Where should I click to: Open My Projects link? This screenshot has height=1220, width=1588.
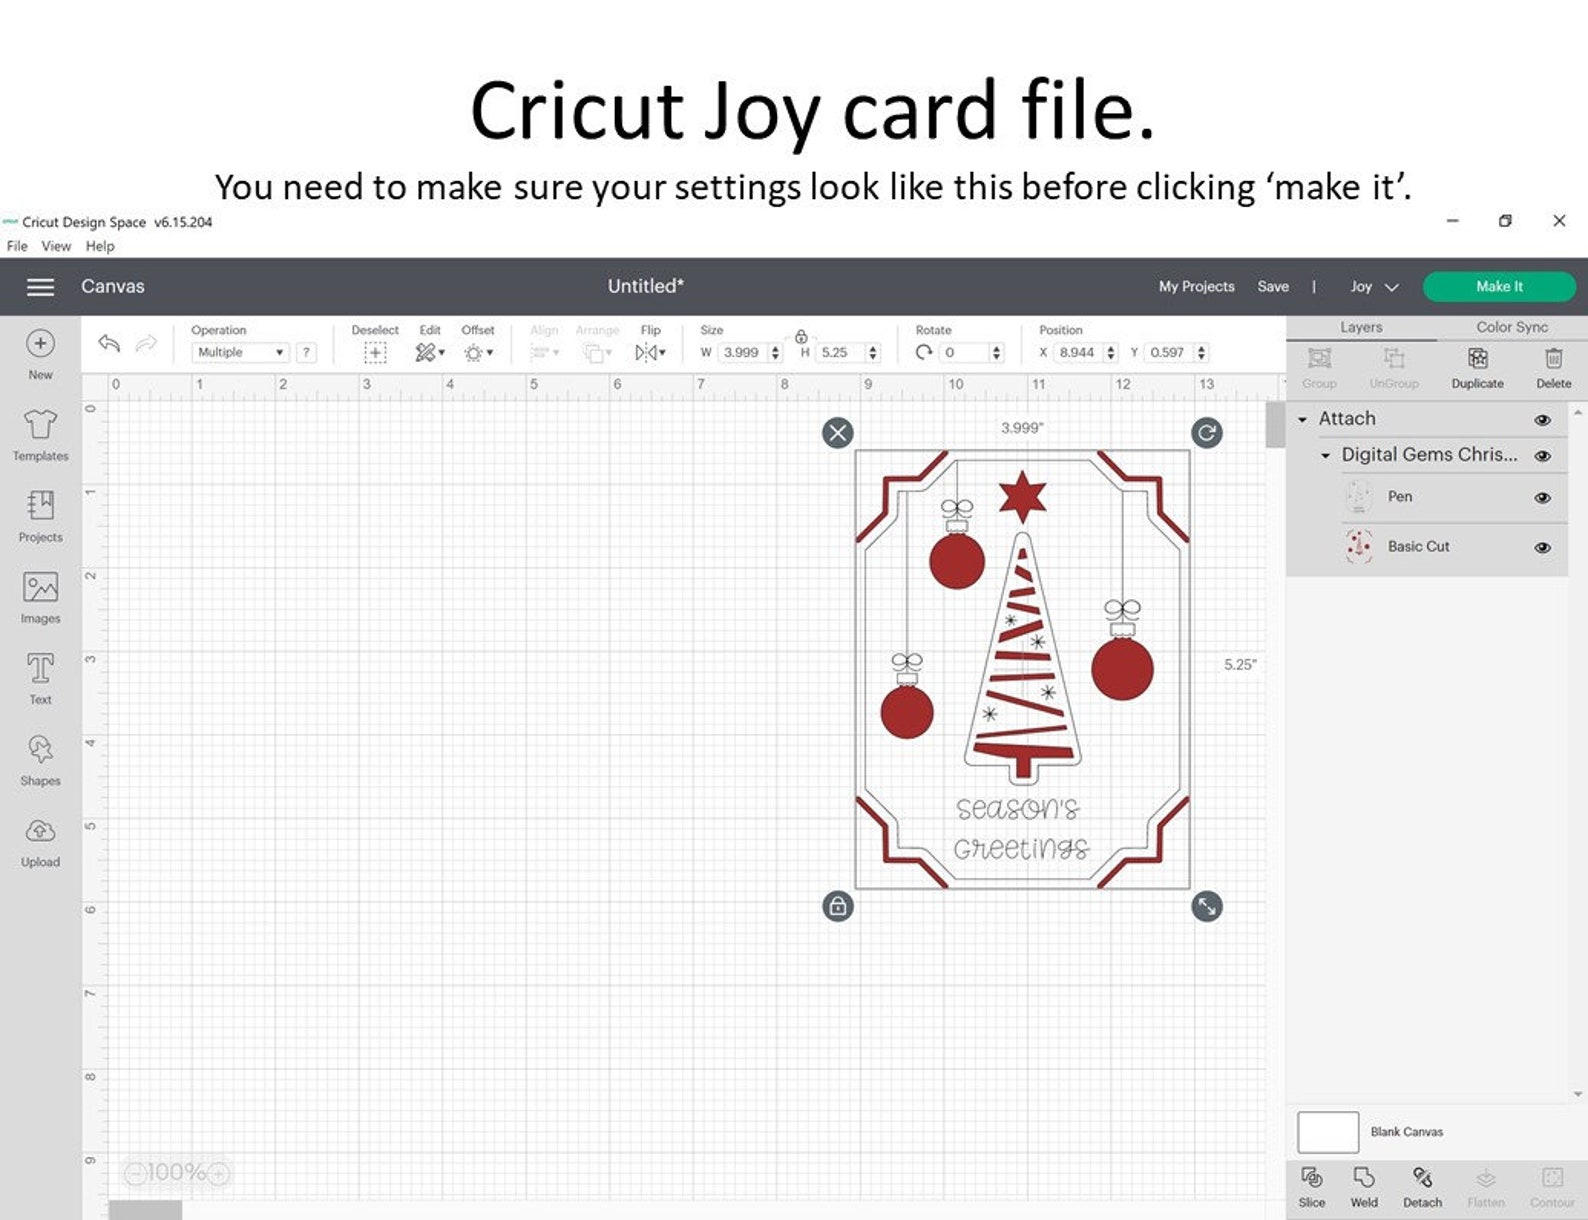[1196, 287]
